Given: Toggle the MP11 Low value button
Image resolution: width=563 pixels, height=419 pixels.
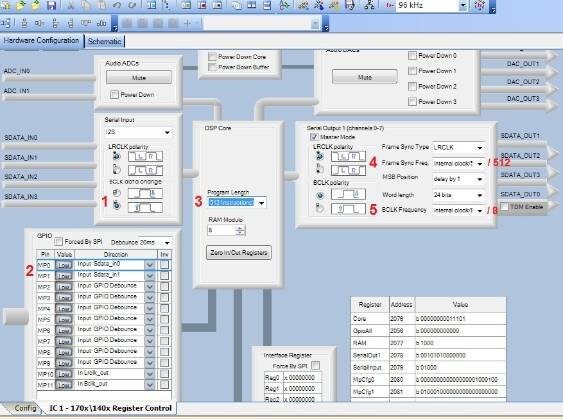Looking at the screenshot, I should tap(64, 385).
